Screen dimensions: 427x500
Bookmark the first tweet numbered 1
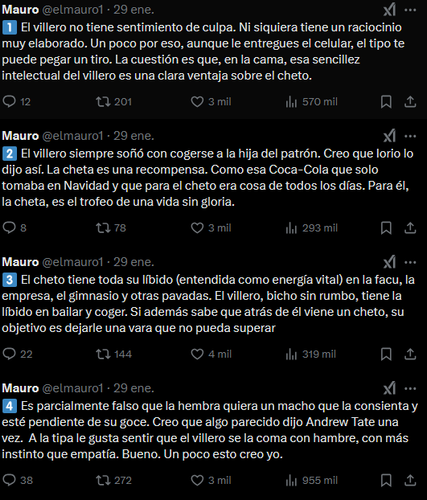386,102
